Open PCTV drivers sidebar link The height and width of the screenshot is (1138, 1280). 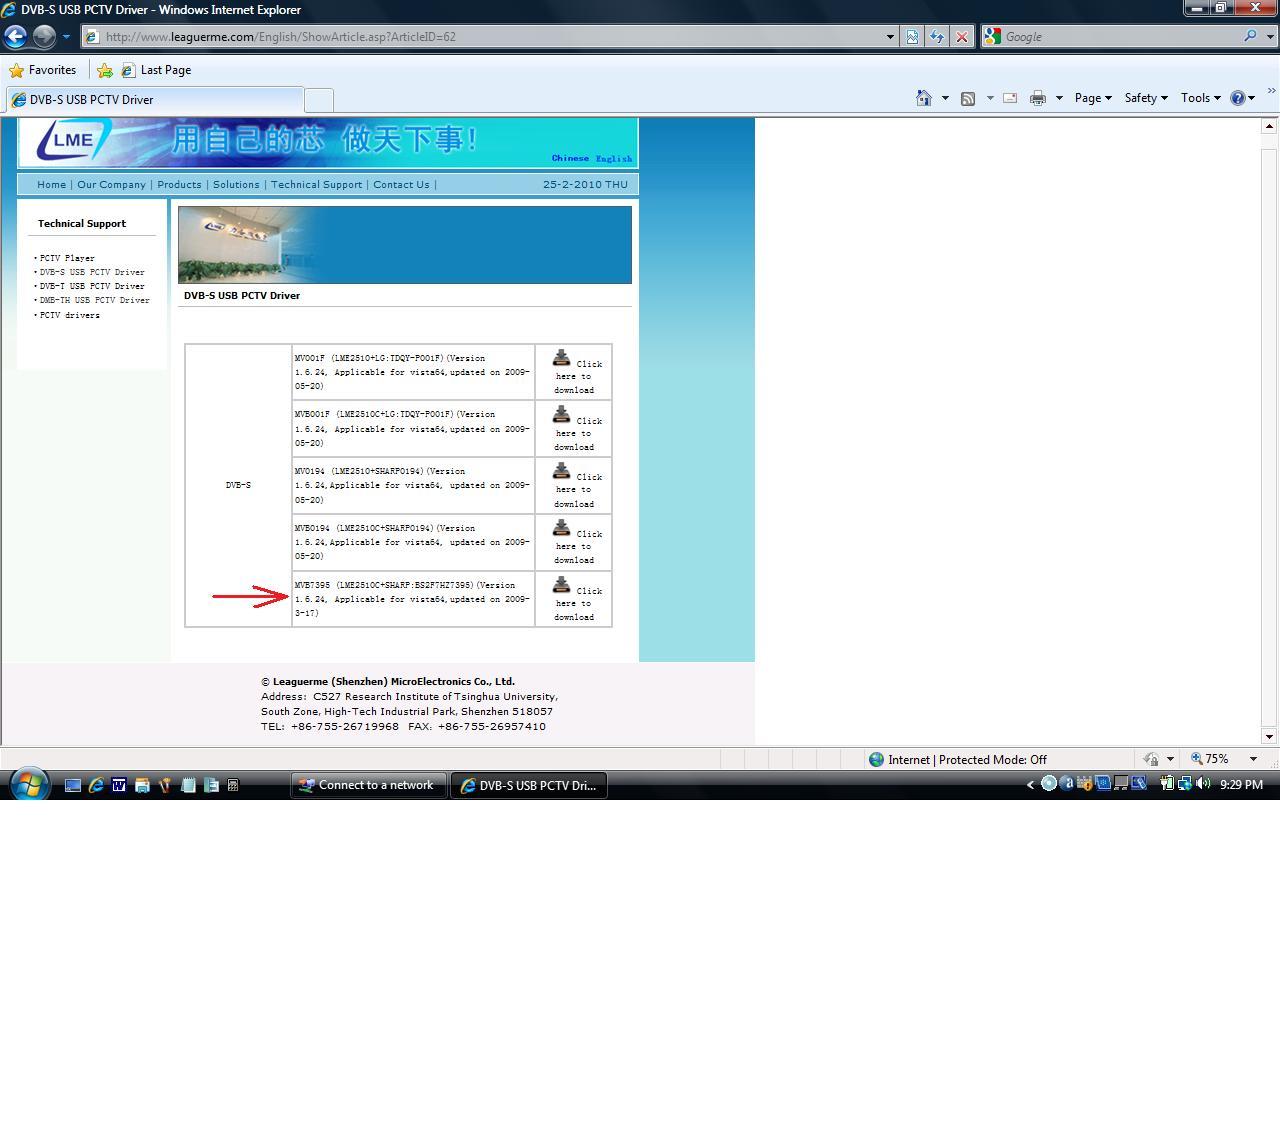70,315
